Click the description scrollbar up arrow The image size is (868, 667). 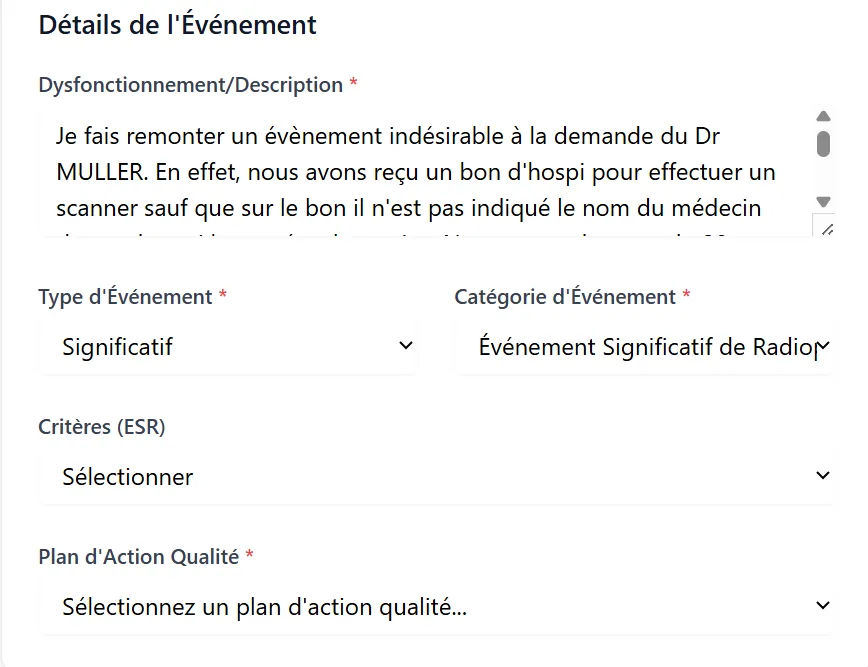(823, 116)
